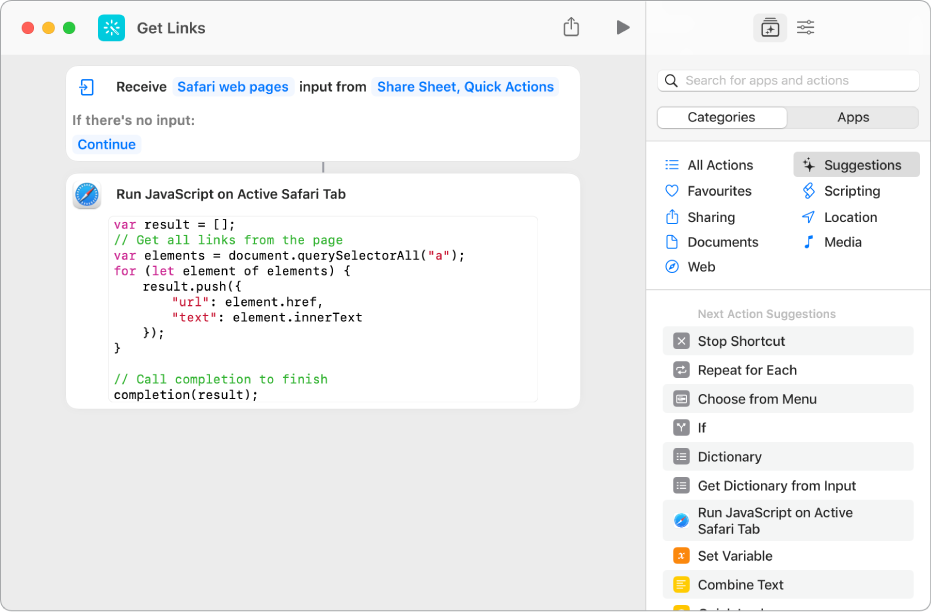Click inside the JavaScript code editor
Screen dimensions: 931x612
coord(322,310)
